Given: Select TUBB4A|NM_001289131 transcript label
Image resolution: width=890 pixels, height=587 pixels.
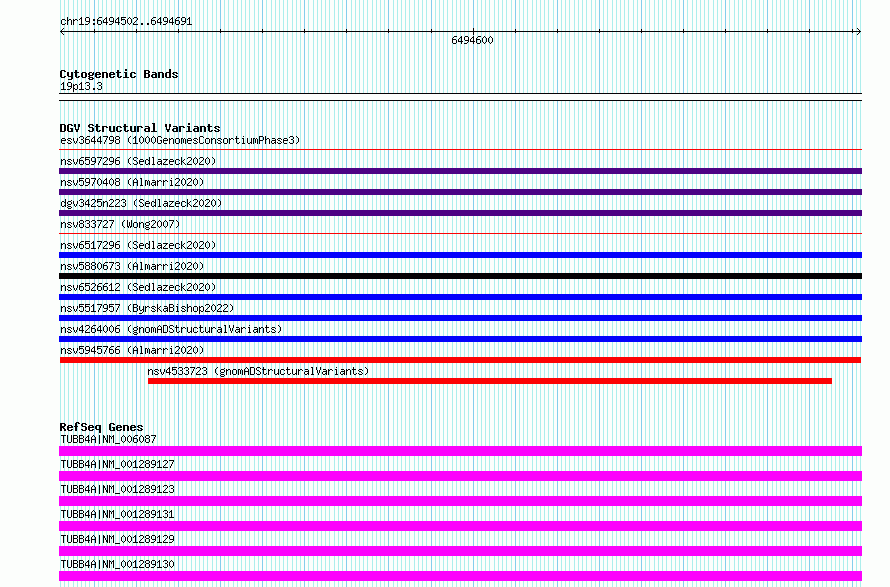Looking at the screenshot, I should click(x=117, y=514).
